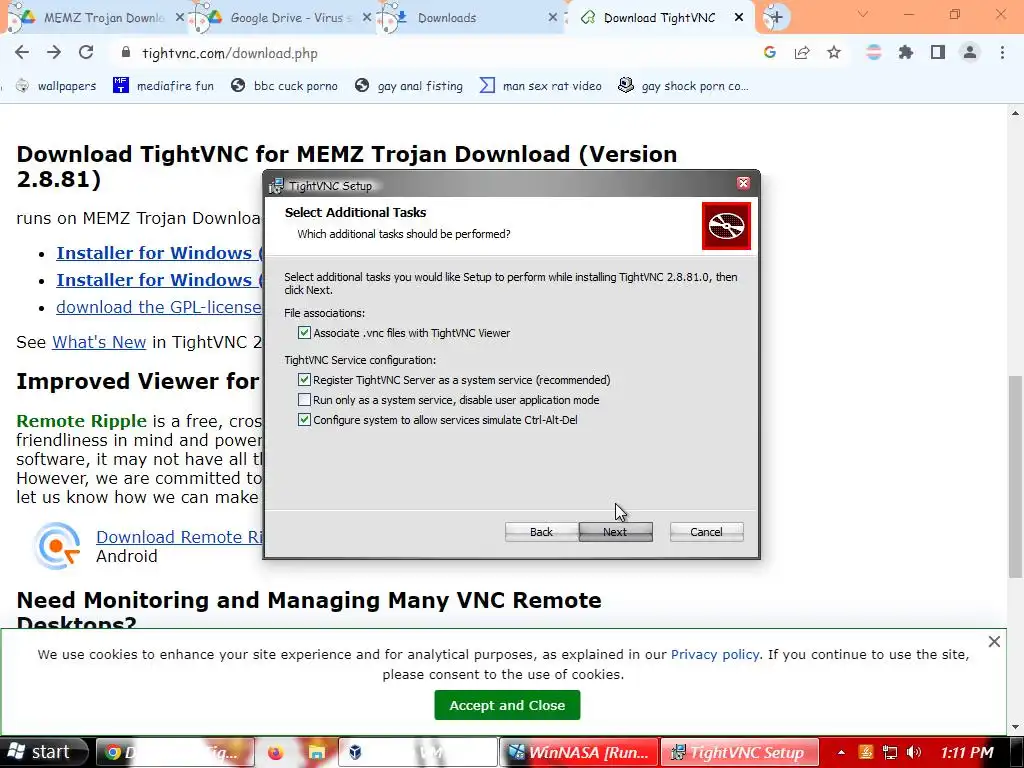Click the orange tray notification icon
Screen dimensions: 1024x768
[866, 752]
